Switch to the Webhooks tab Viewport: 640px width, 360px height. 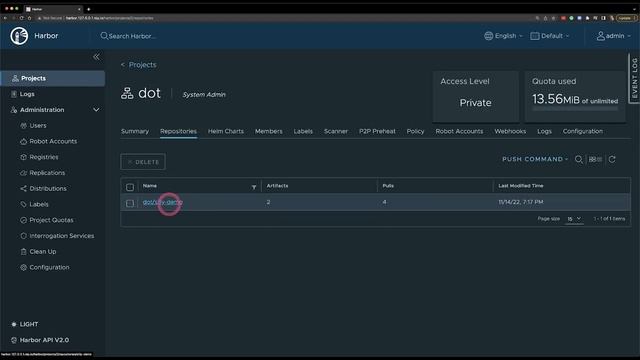point(510,131)
